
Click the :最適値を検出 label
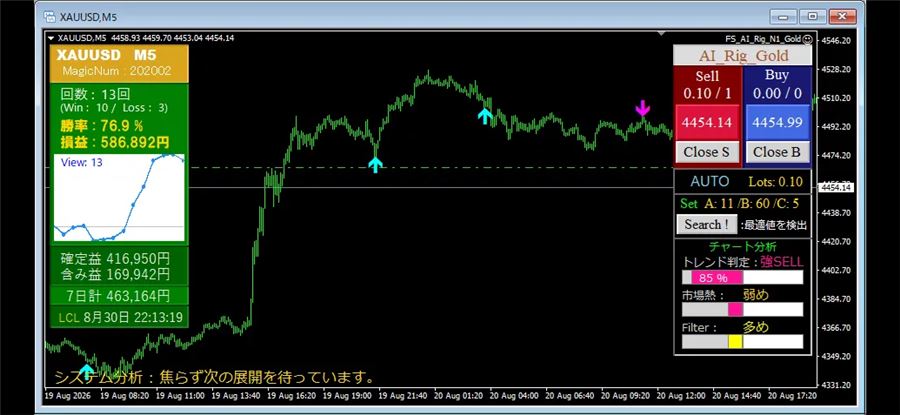click(x=773, y=225)
